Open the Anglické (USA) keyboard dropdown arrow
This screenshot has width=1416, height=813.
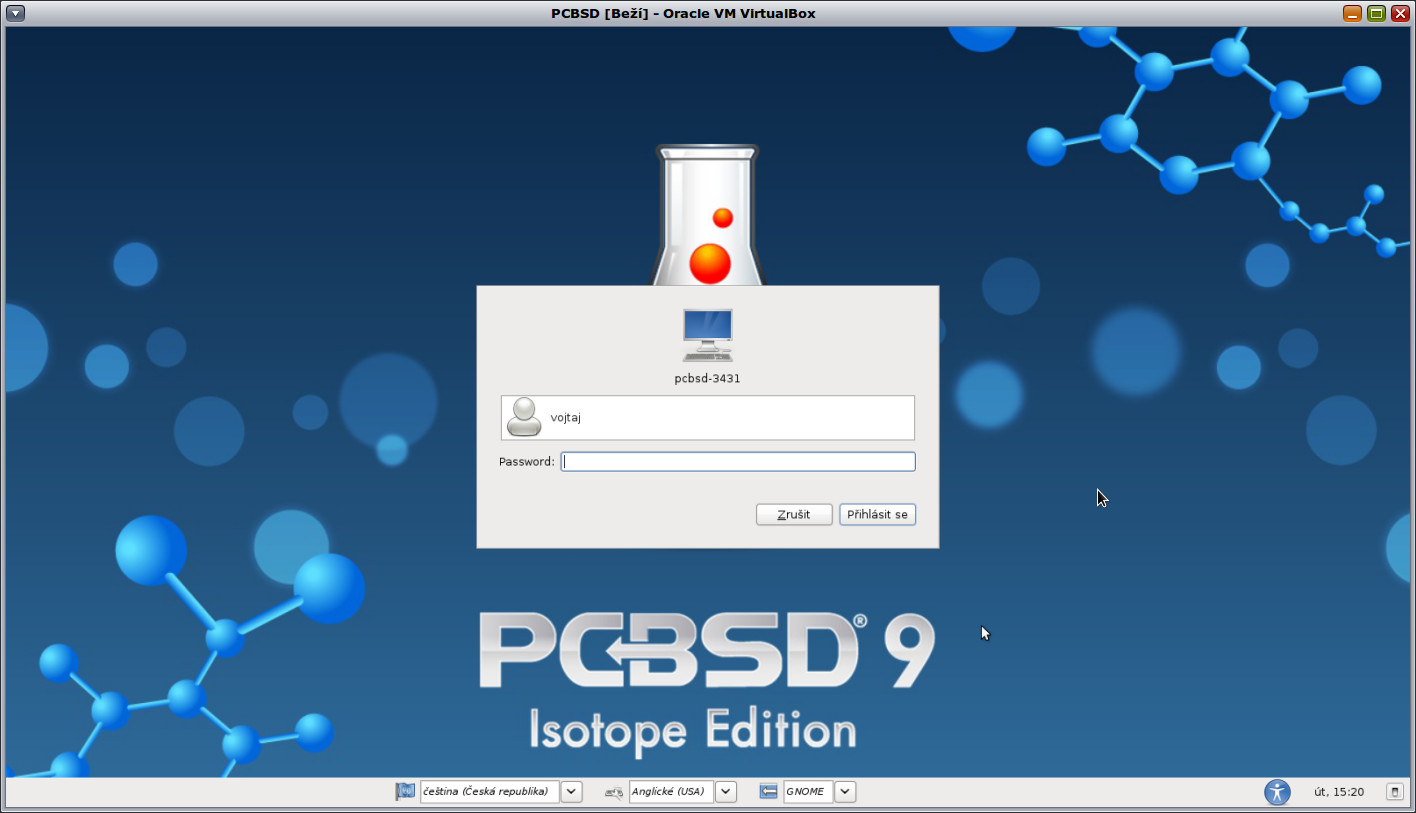(726, 792)
